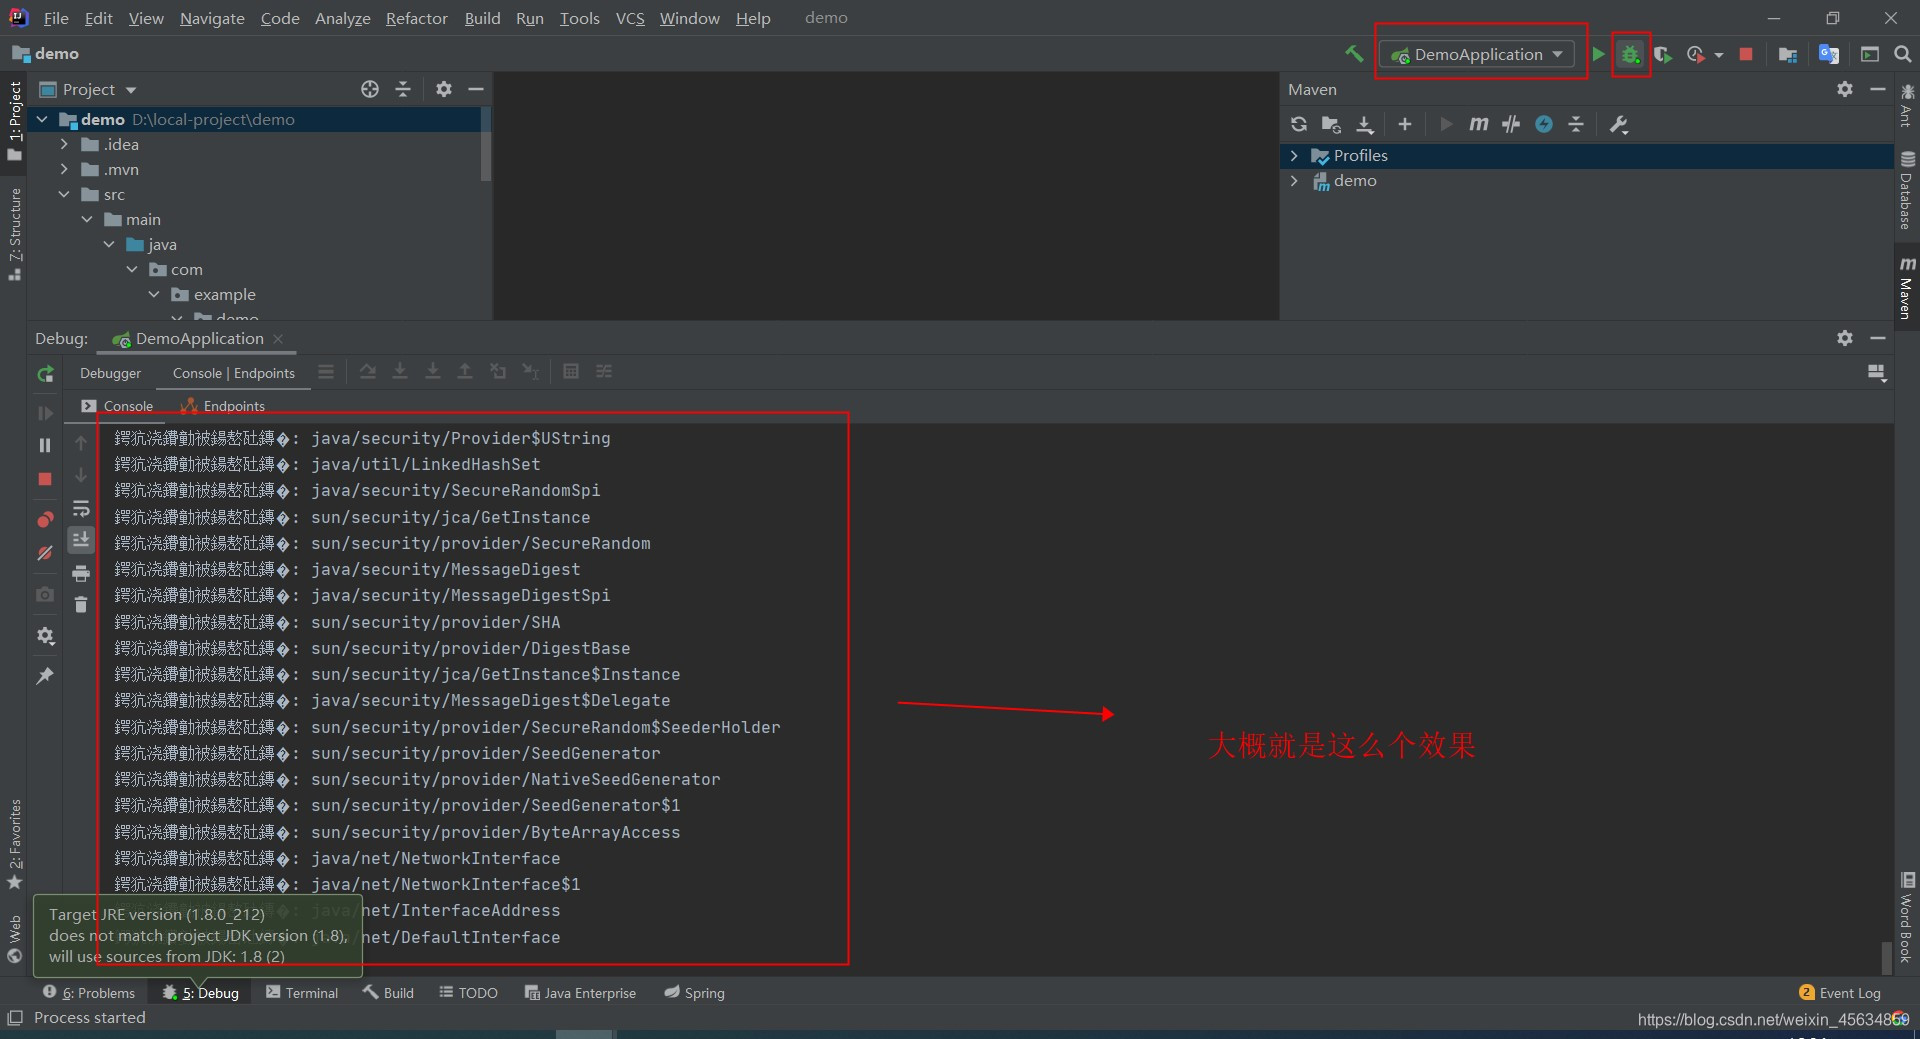Open Search Everywhere magnifier icon

(x=1903, y=54)
